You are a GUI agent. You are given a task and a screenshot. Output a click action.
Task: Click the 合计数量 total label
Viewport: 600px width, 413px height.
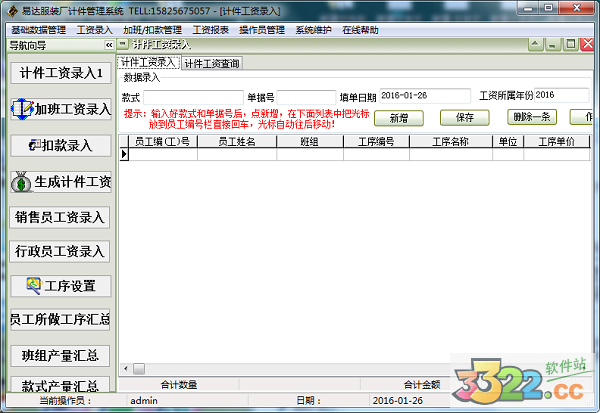click(x=179, y=384)
